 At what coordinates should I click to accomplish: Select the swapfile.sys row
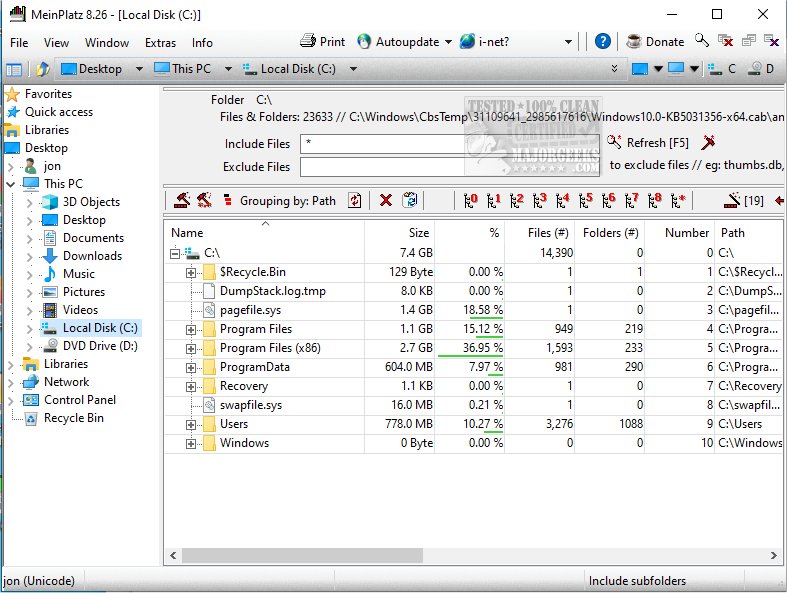click(473, 405)
